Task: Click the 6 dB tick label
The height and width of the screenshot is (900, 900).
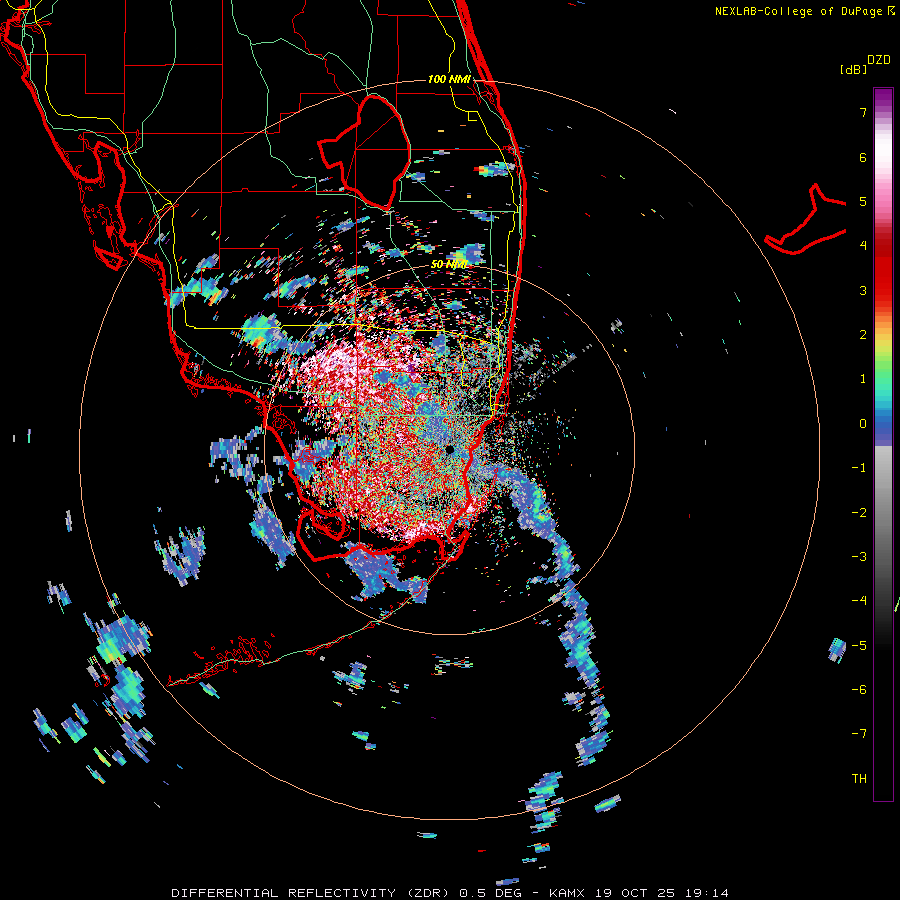Action: [x=863, y=157]
